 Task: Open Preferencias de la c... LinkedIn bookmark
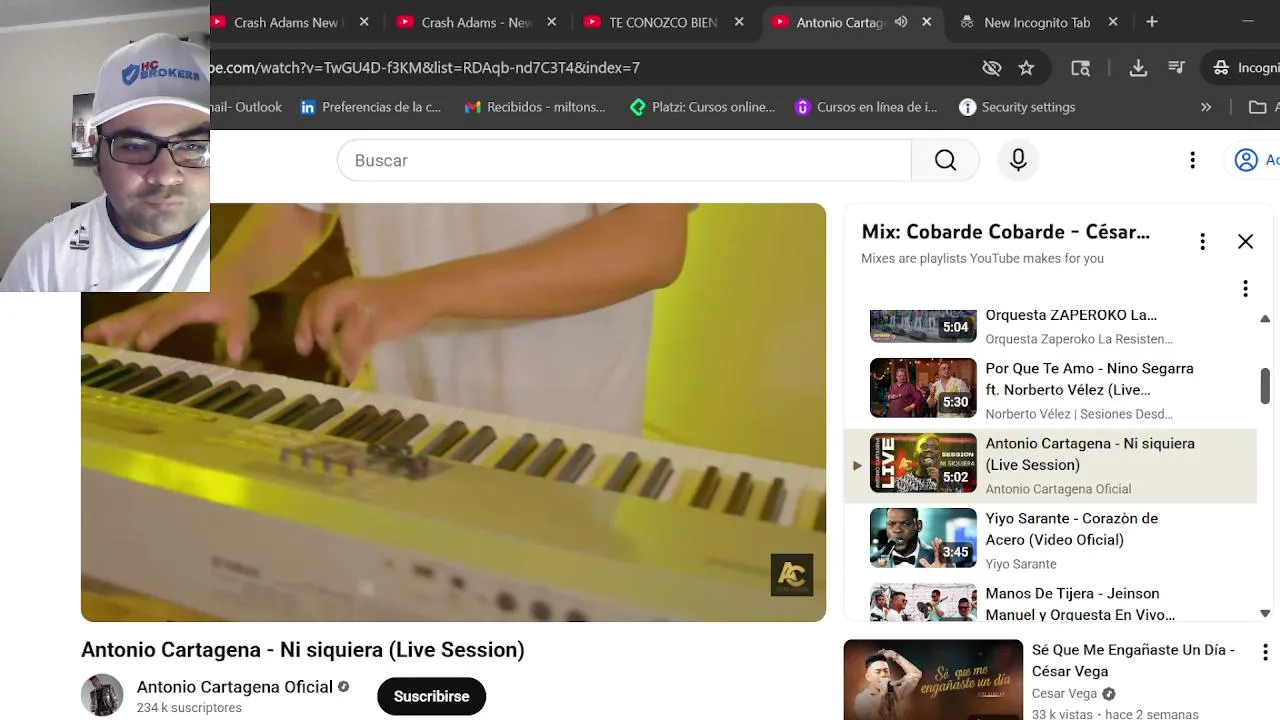371,107
